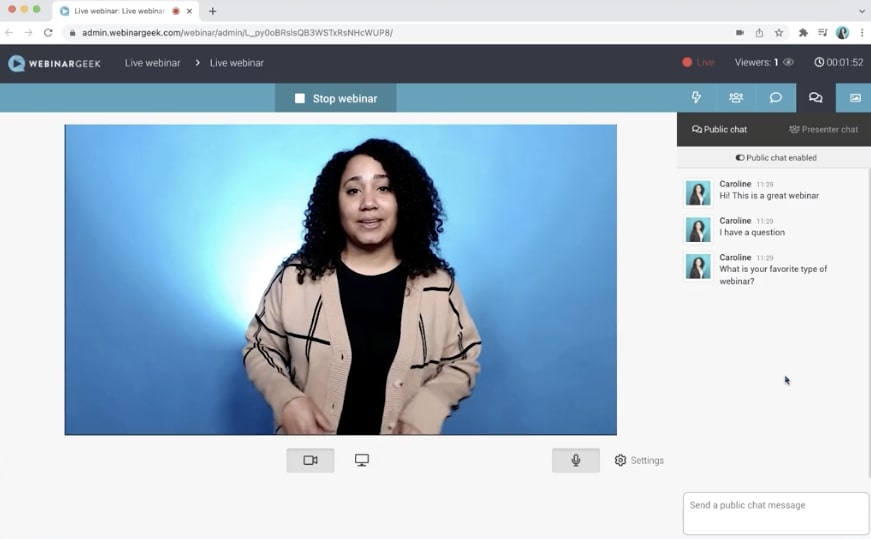Select the Public chat tab
This screenshot has width=871, height=539.
[720, 129]
